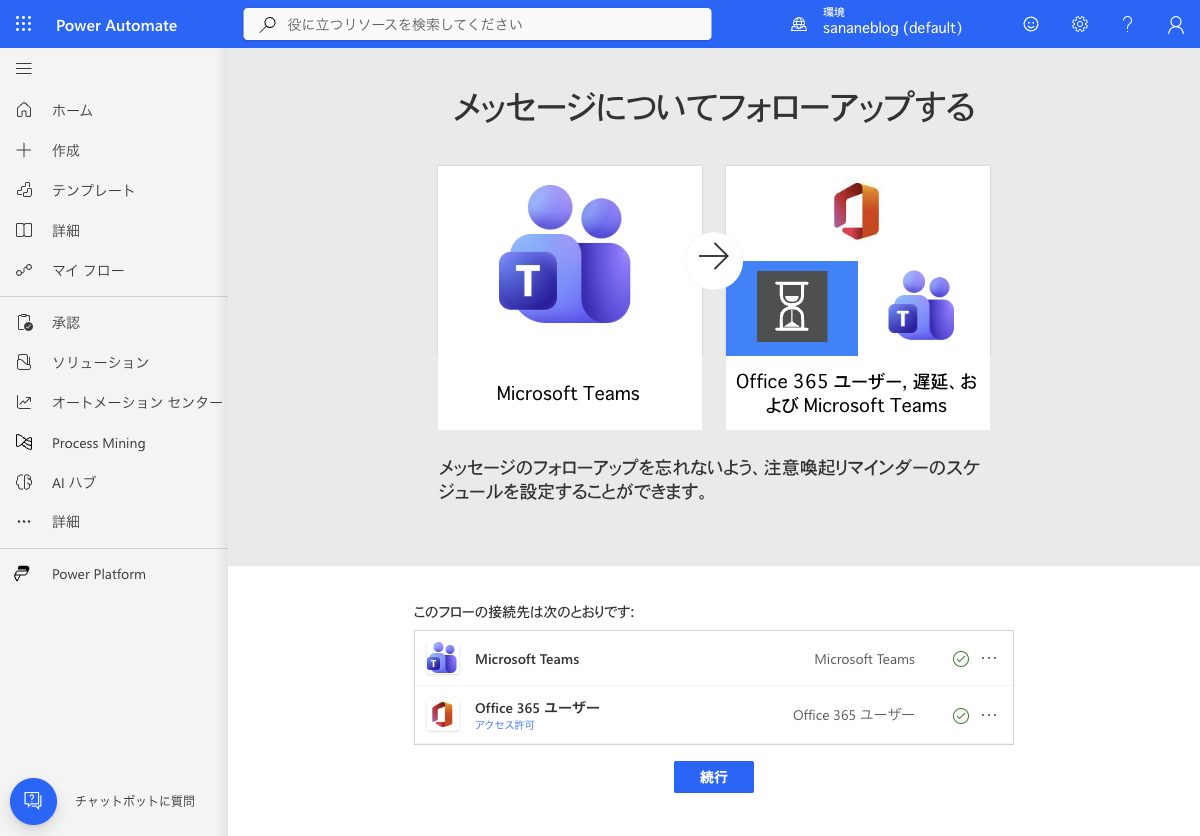Viewport: 1200px width, 836px height.
Task: Click the Microsoft Teams caption under the left card
Action: coord(568,393)
